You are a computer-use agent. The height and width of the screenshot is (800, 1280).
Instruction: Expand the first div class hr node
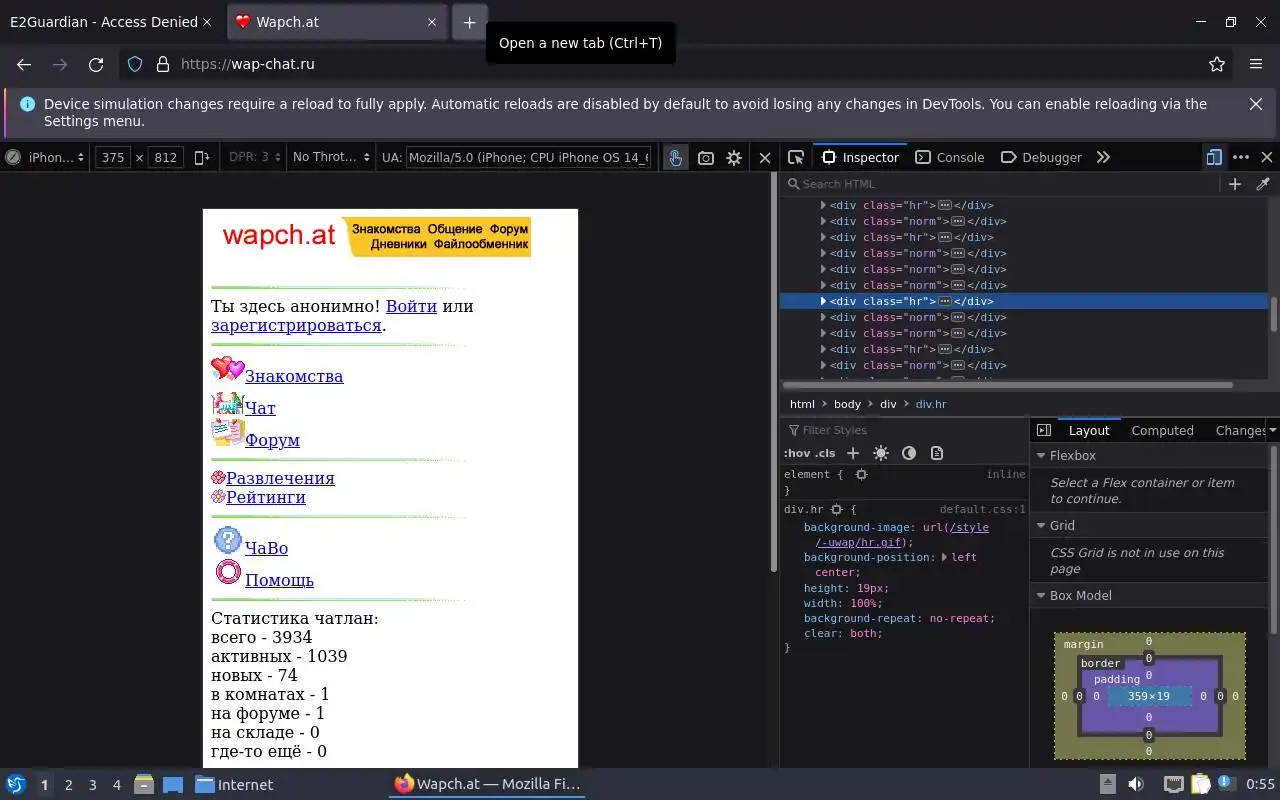pyautogui.click(x=823, y=205)
